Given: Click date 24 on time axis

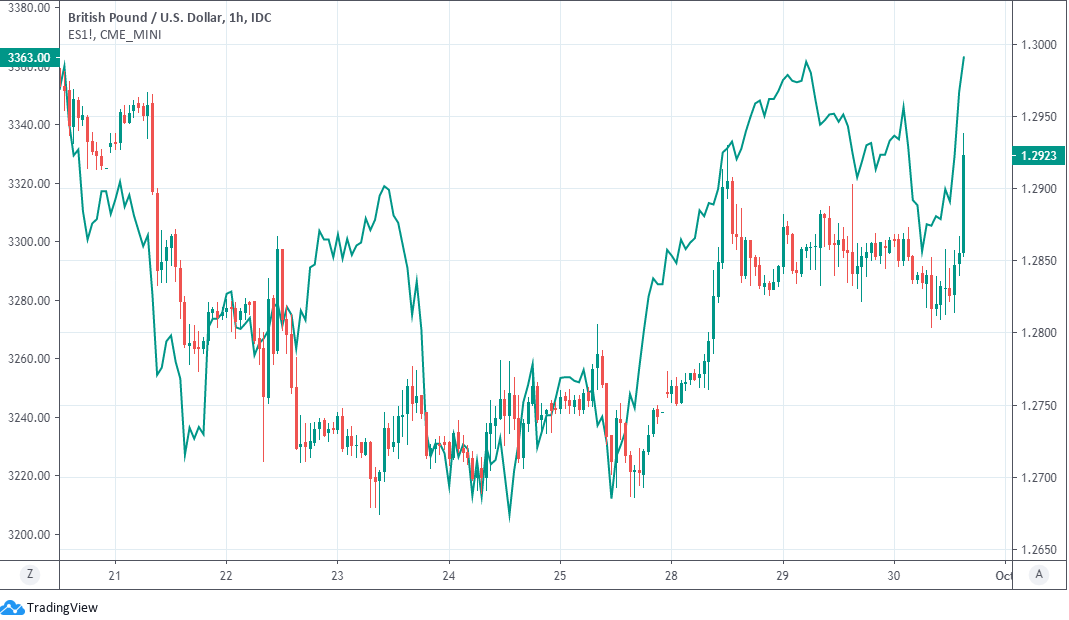Looking at the screenshot, I should [449, 576].
